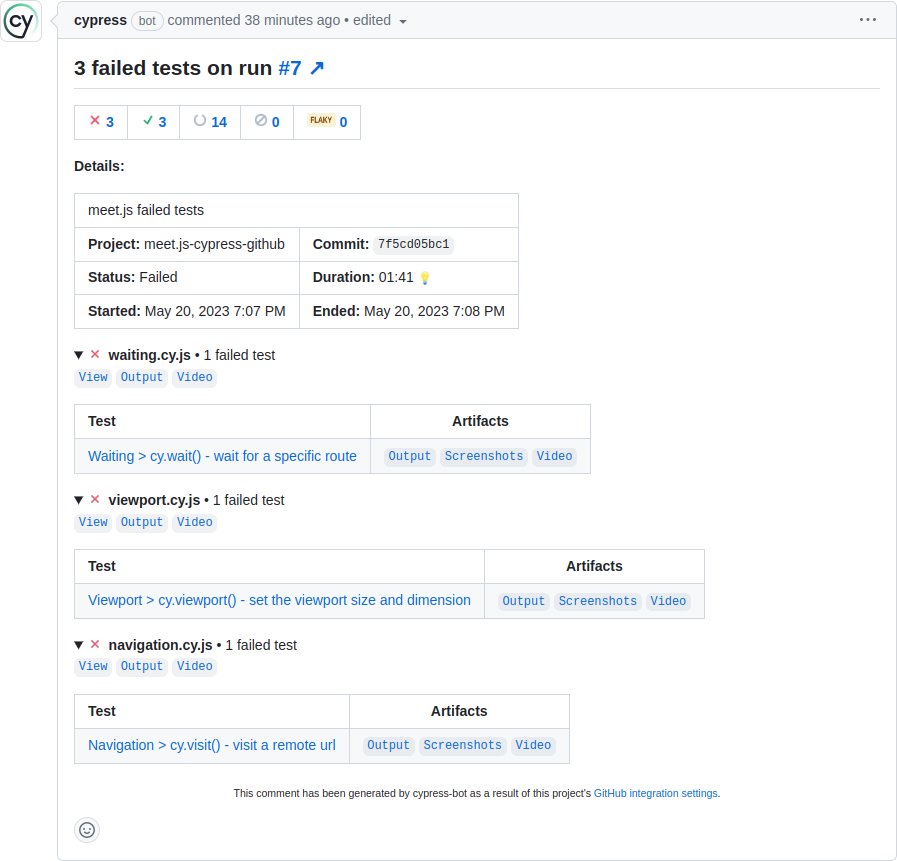The image size is (897, 861).
Task: Click the navigation.cy.js file name
Action: click(x=160, y=645)
